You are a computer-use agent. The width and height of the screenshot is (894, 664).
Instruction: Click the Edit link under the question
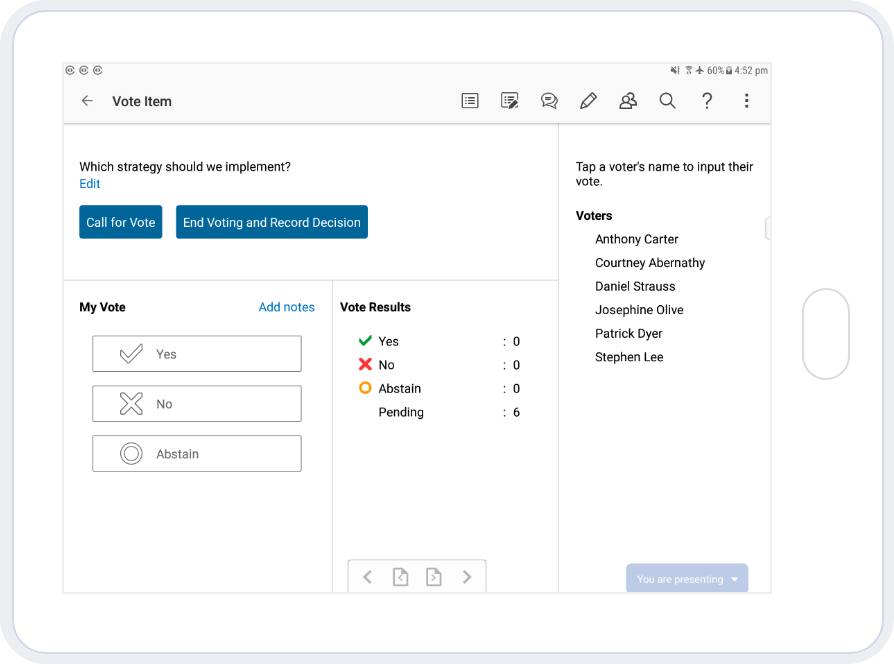(90, 184)
